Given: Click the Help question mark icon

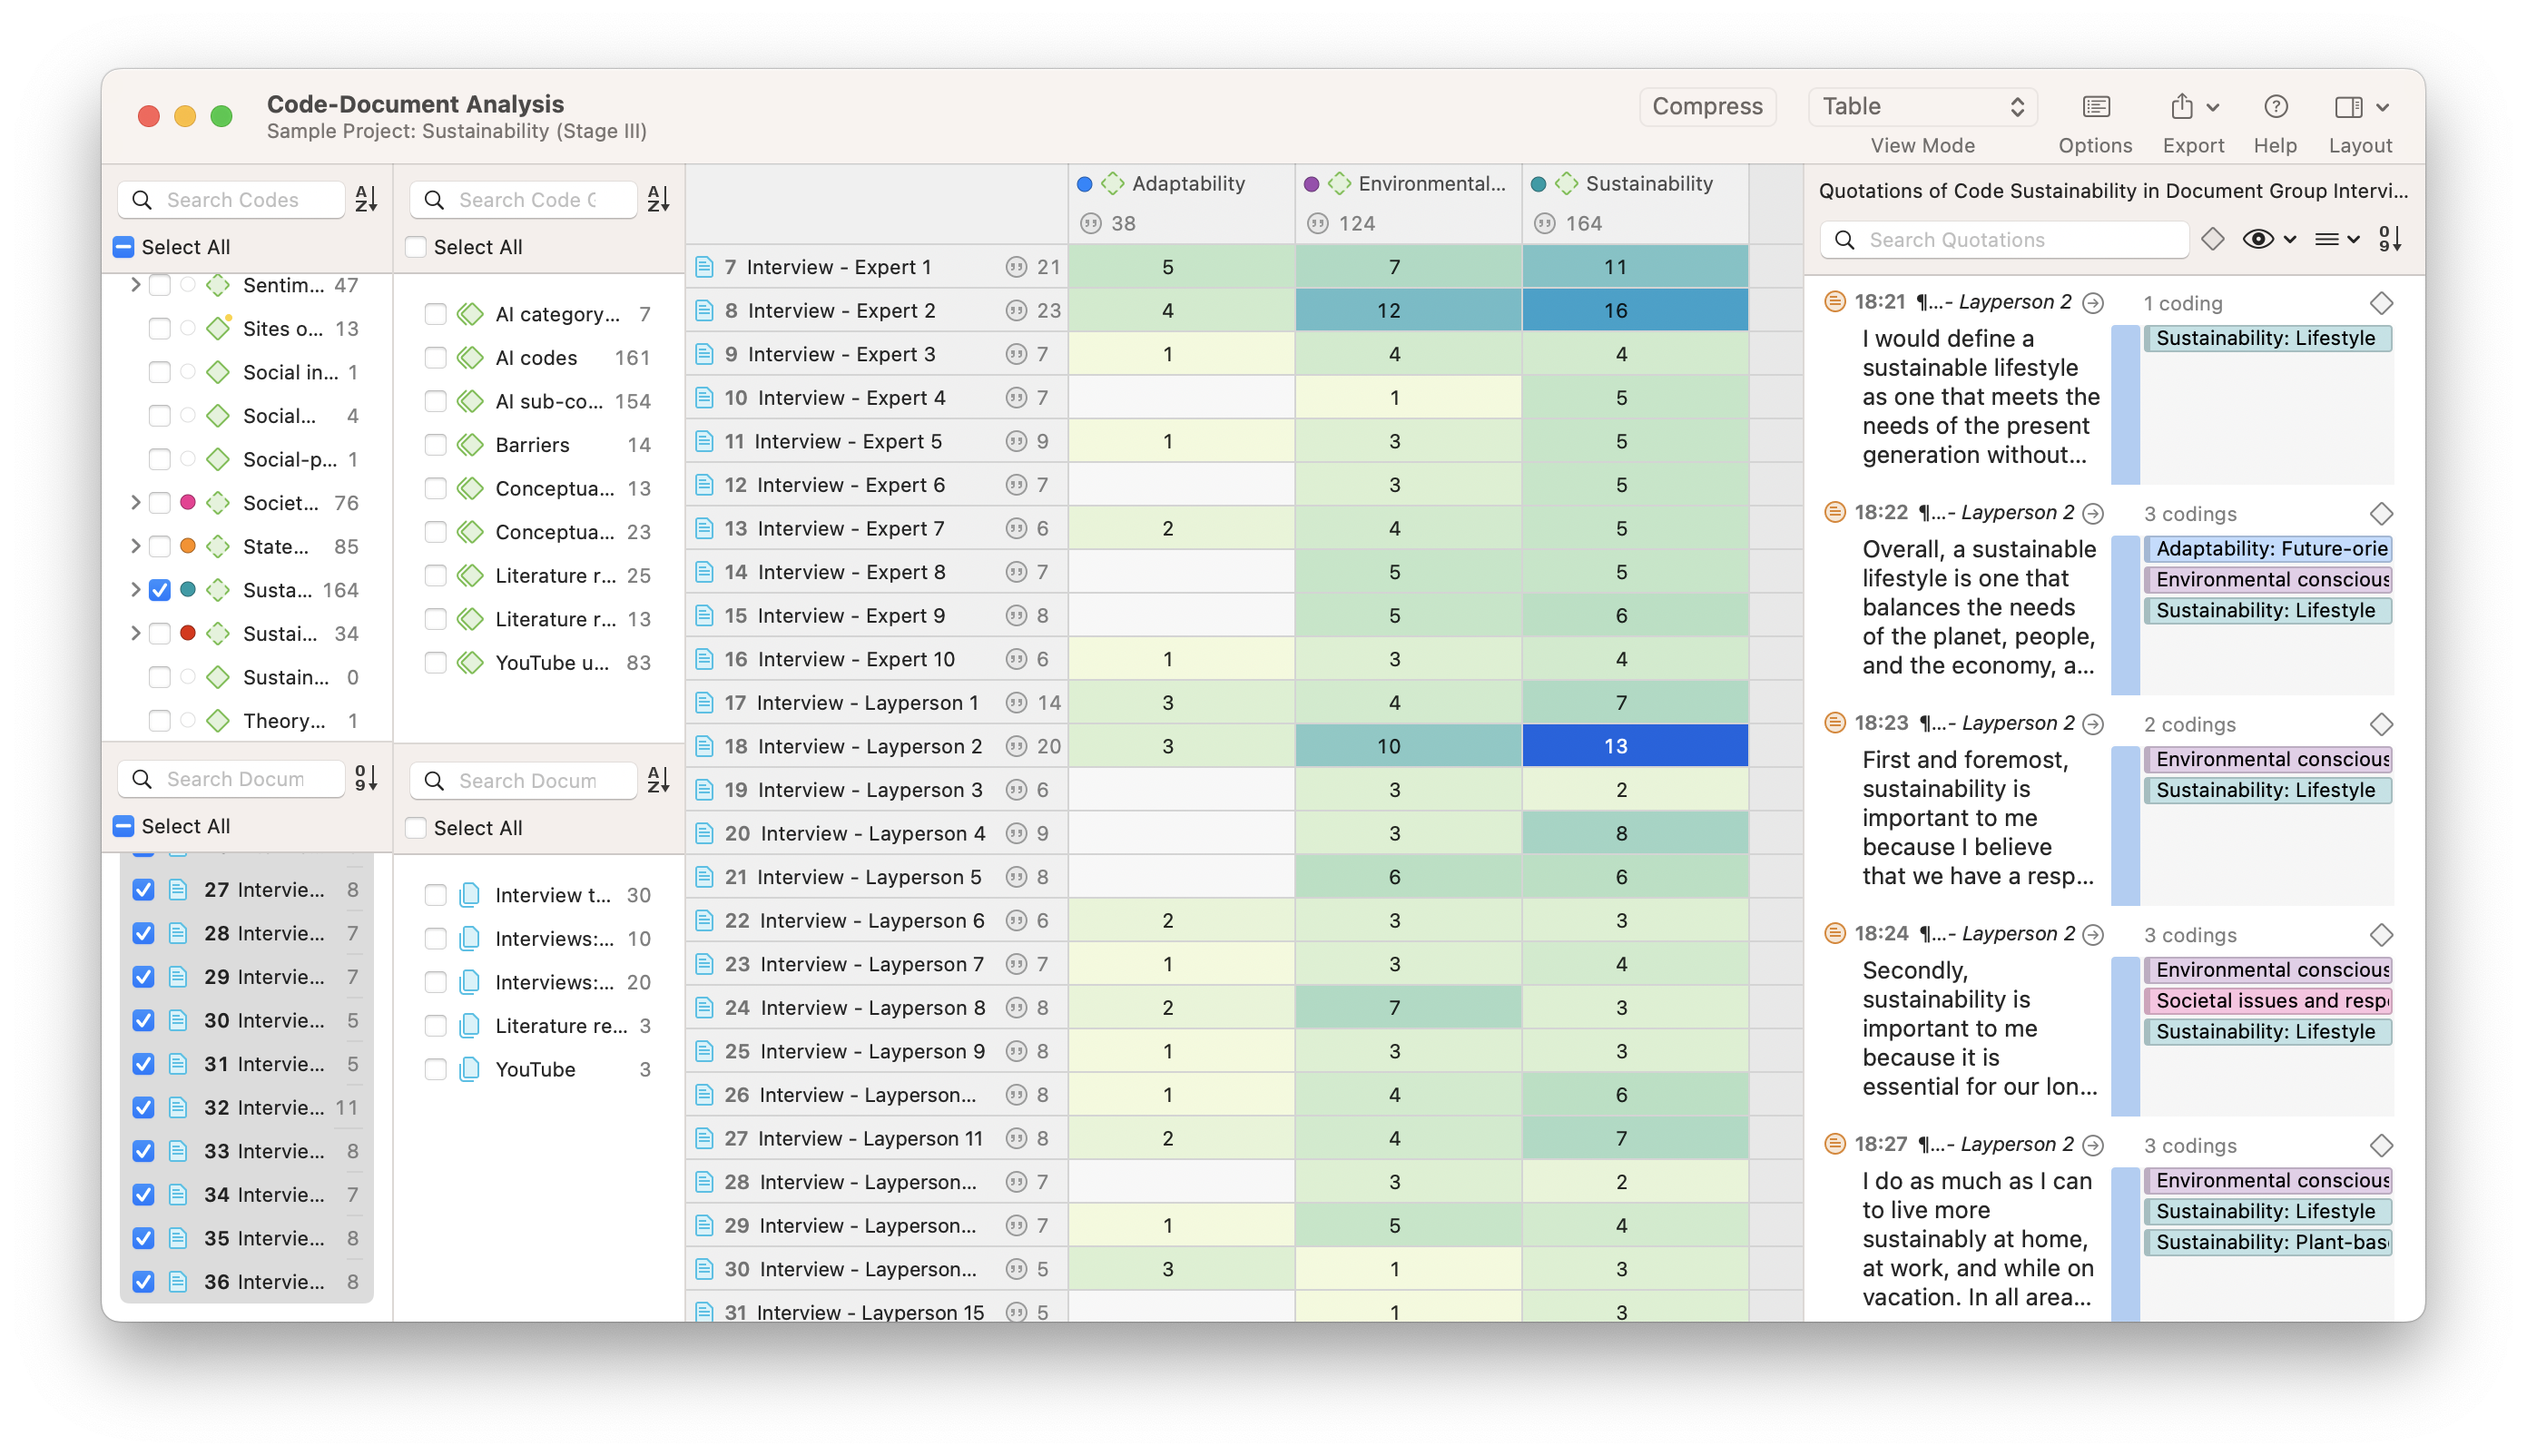Looking at the screenshot, I should [x=2275, y=107].
